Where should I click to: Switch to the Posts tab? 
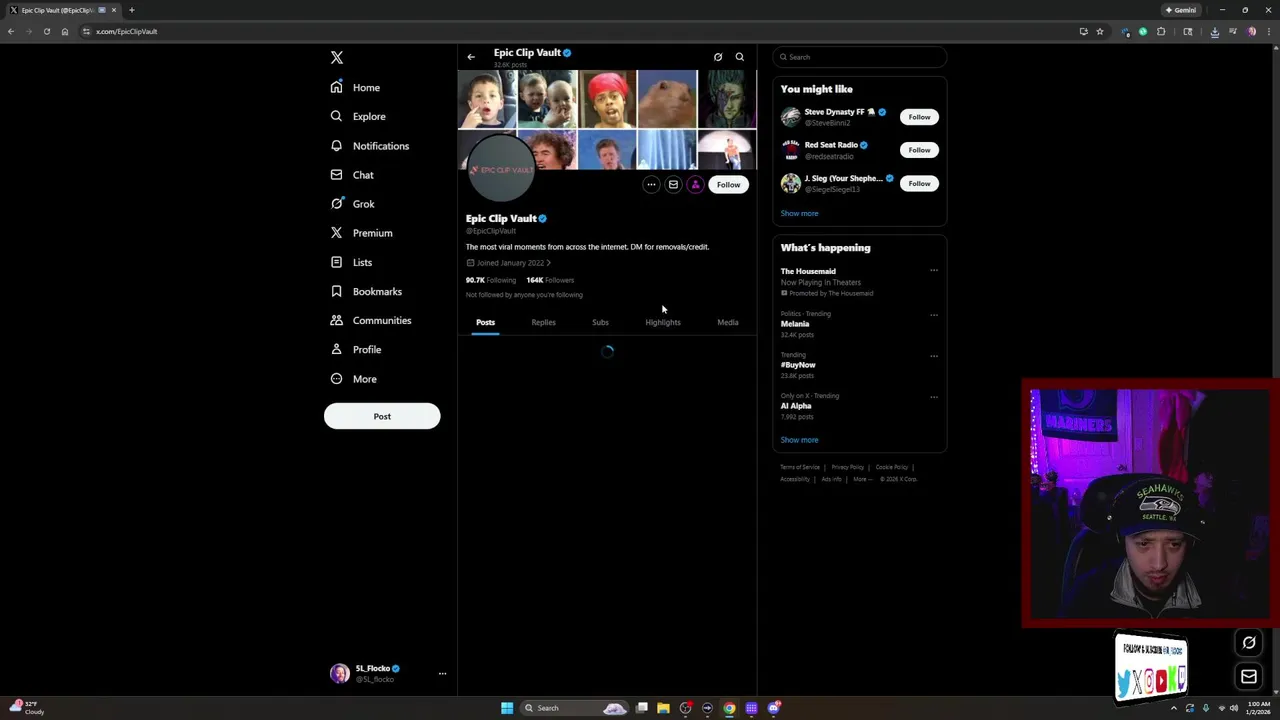click(x=485, y=322)
